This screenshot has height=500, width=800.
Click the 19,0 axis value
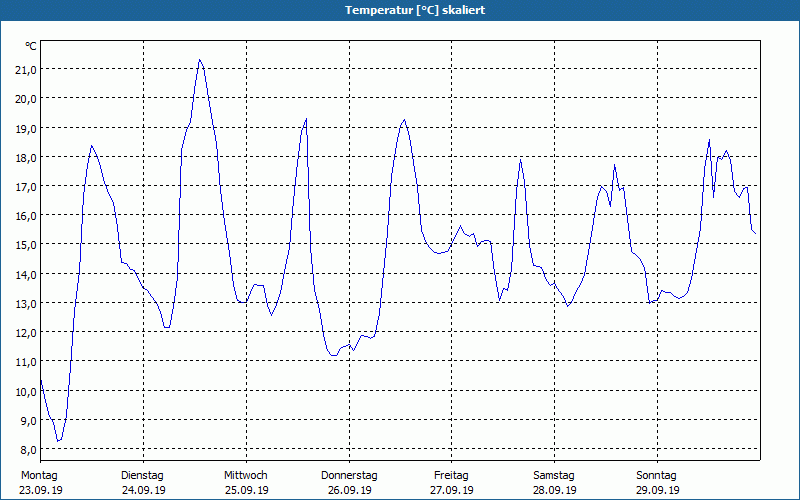click(x=26, y=129)
